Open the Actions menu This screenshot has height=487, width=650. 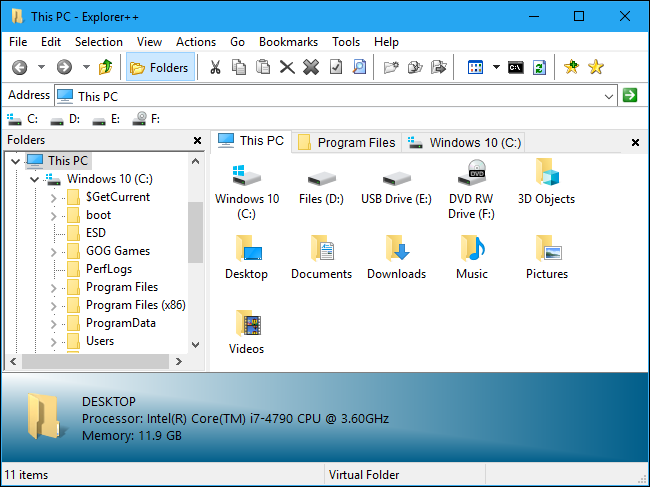196,42
